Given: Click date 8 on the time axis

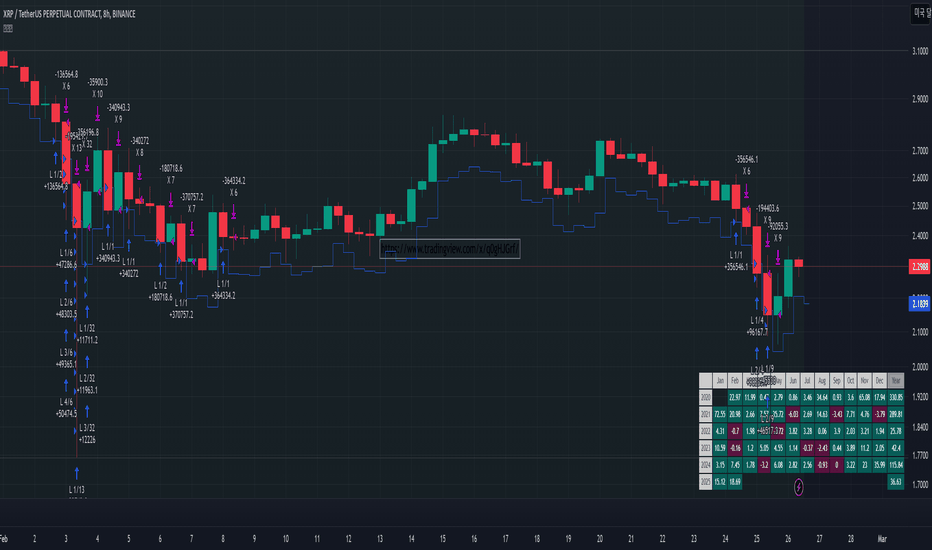Looking at the screenshot, I should click(223, 539).
